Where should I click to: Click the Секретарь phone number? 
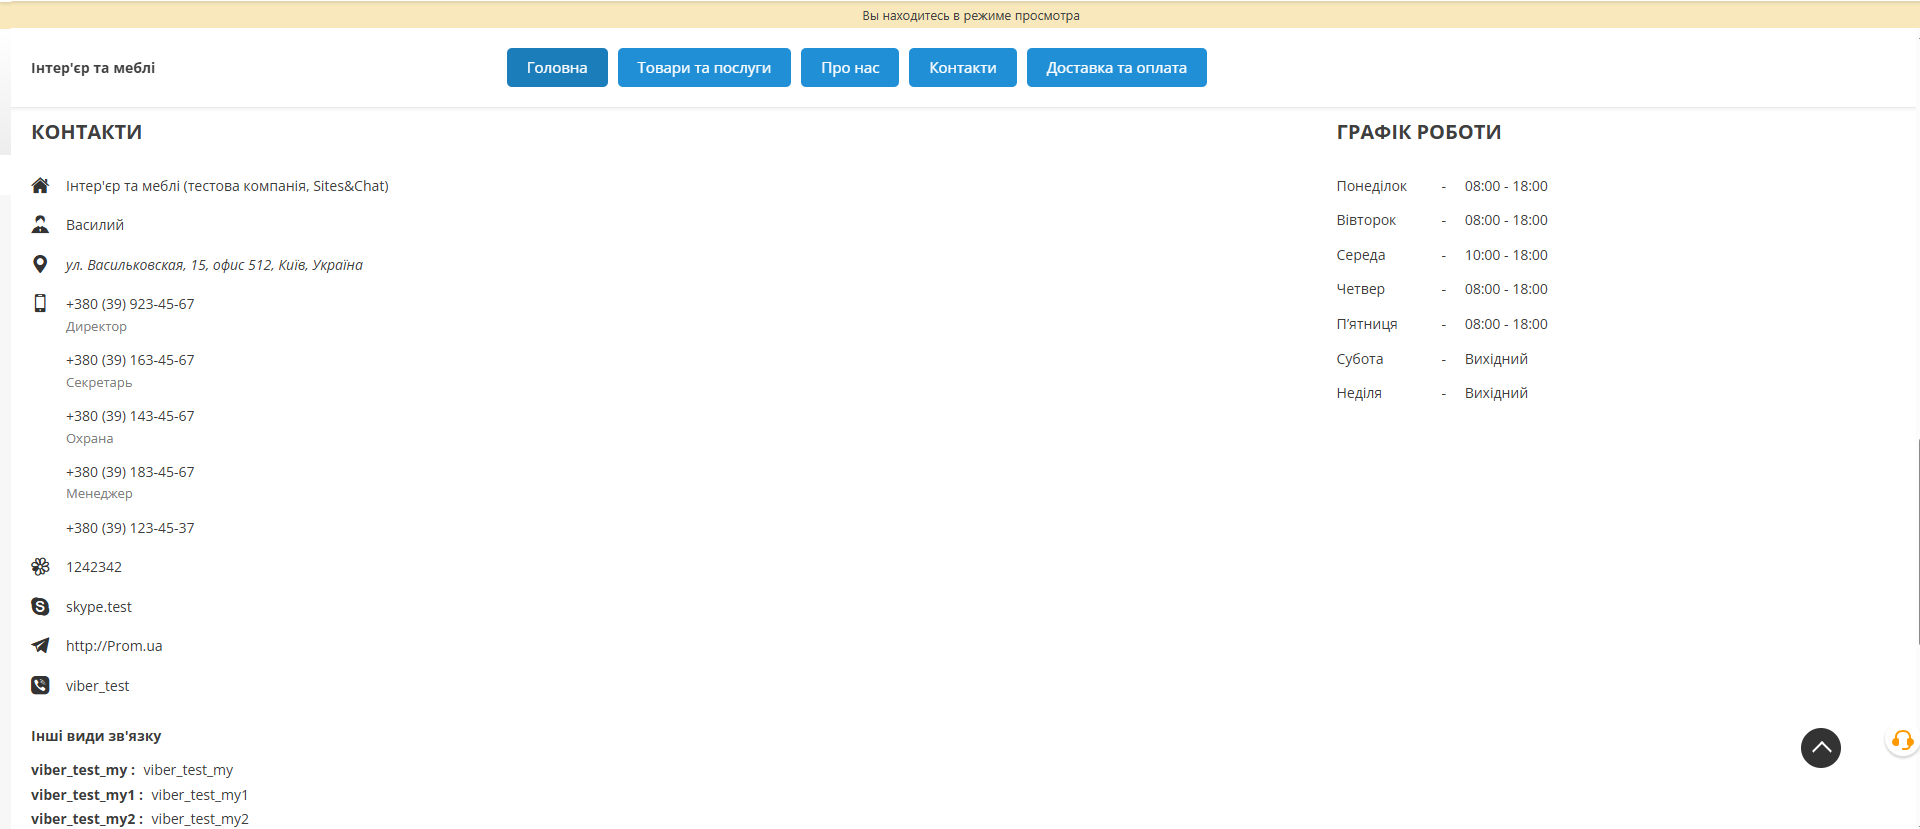(x=130, y=360)
